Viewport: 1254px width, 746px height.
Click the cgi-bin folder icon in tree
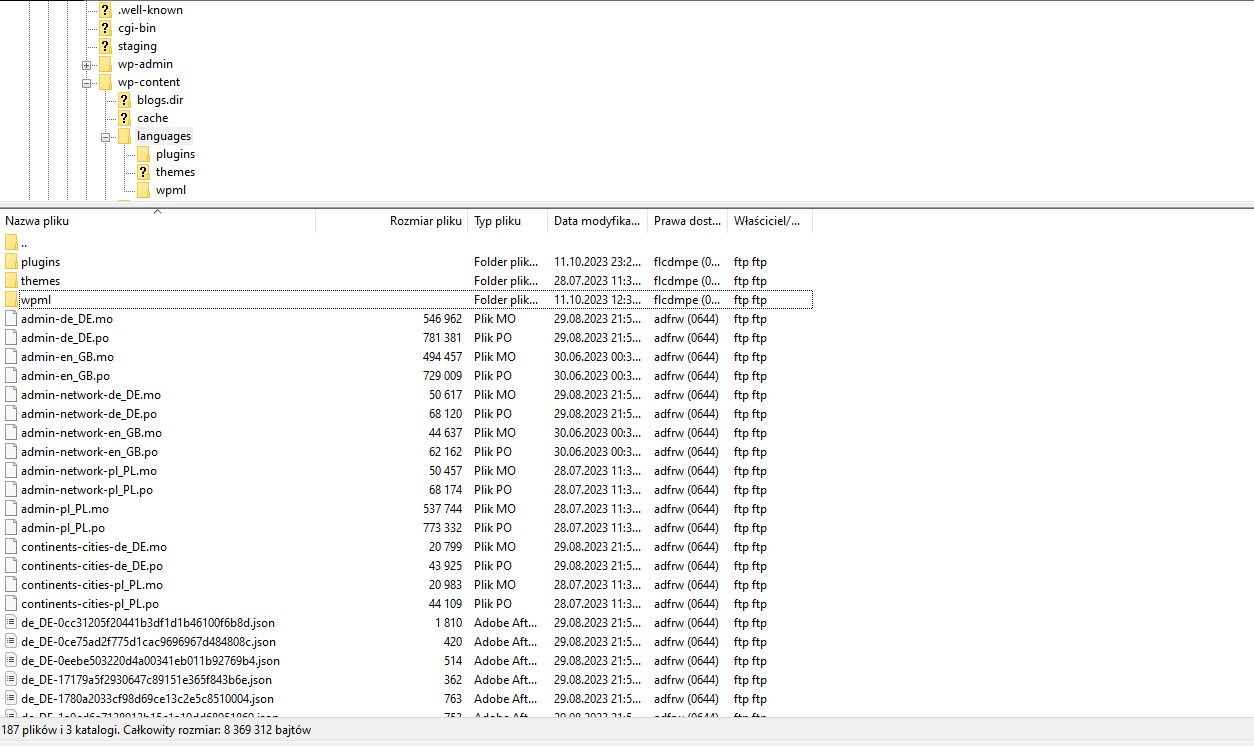pyautogui.click(x=105, y=28)
